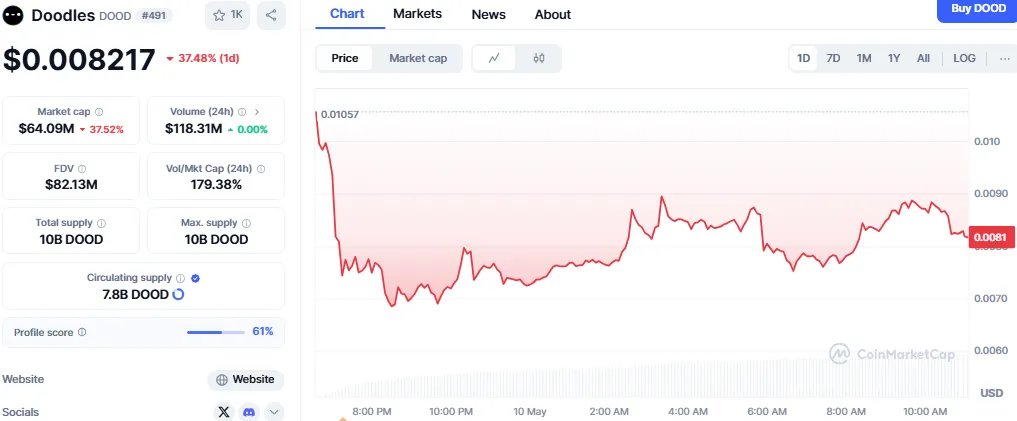Click the share icon next to watchlist
This screenshot has width=1017, height=421.
(x=271, y=15)
